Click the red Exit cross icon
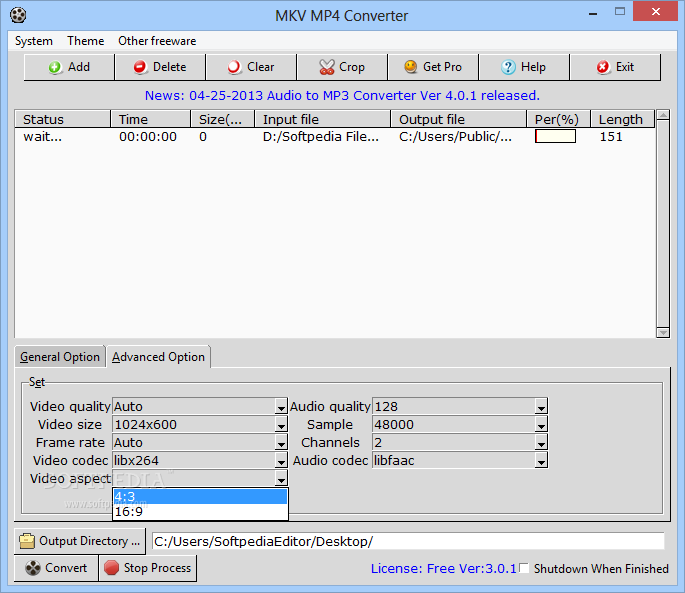The image size is (685, 593). [603, 67]
